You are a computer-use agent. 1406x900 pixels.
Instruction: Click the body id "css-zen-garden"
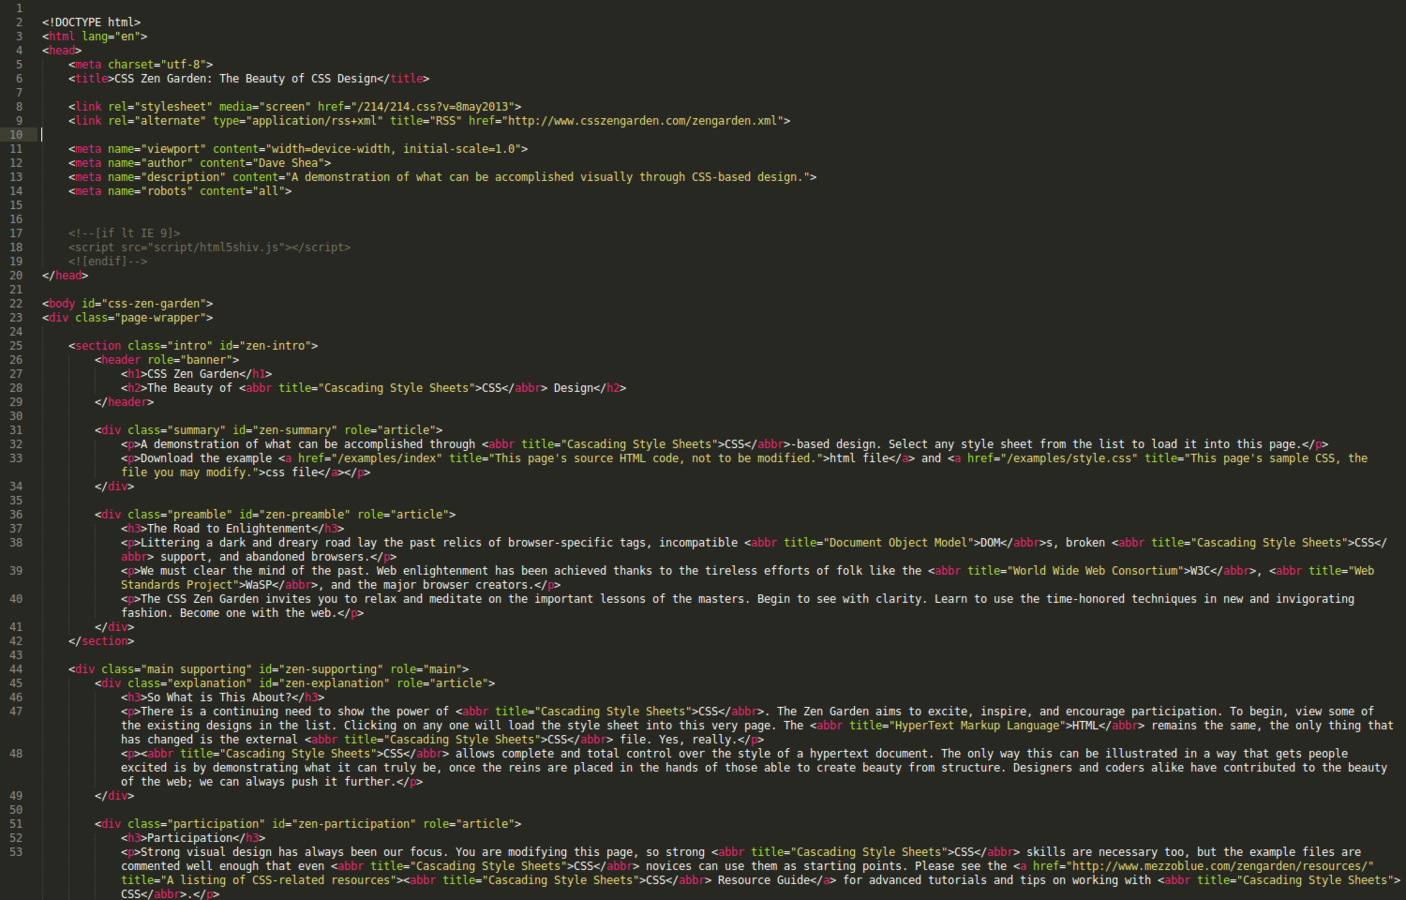154,303
